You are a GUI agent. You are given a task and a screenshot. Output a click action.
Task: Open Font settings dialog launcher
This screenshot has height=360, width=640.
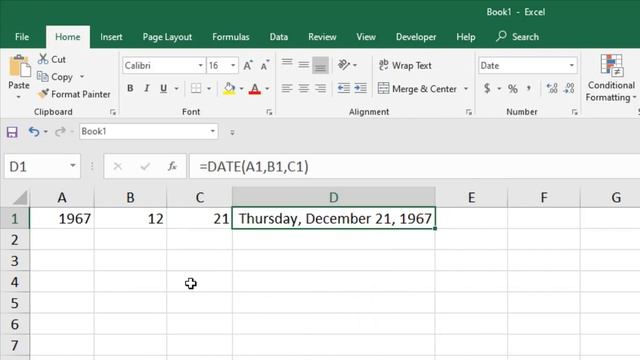pyautogui.click(x=269, y=112)
